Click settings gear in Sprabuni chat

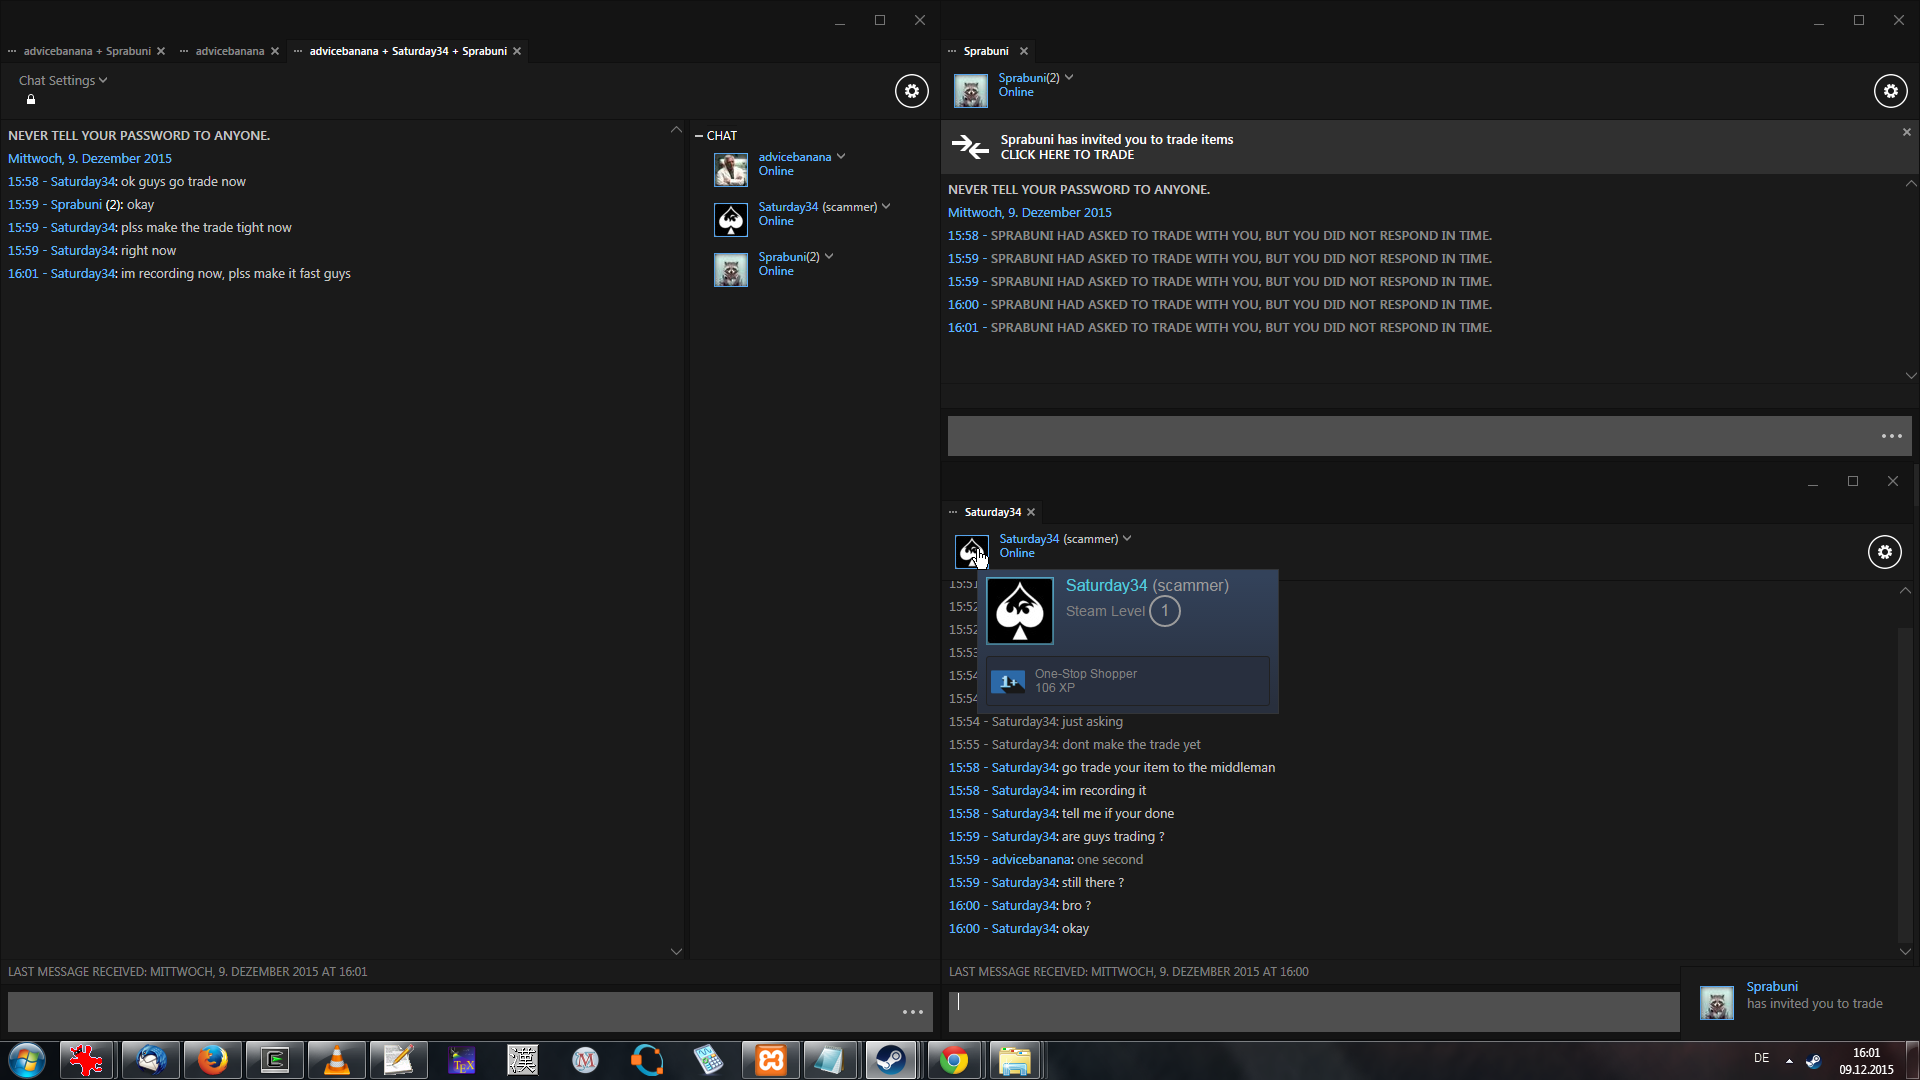click(1890, 91)
